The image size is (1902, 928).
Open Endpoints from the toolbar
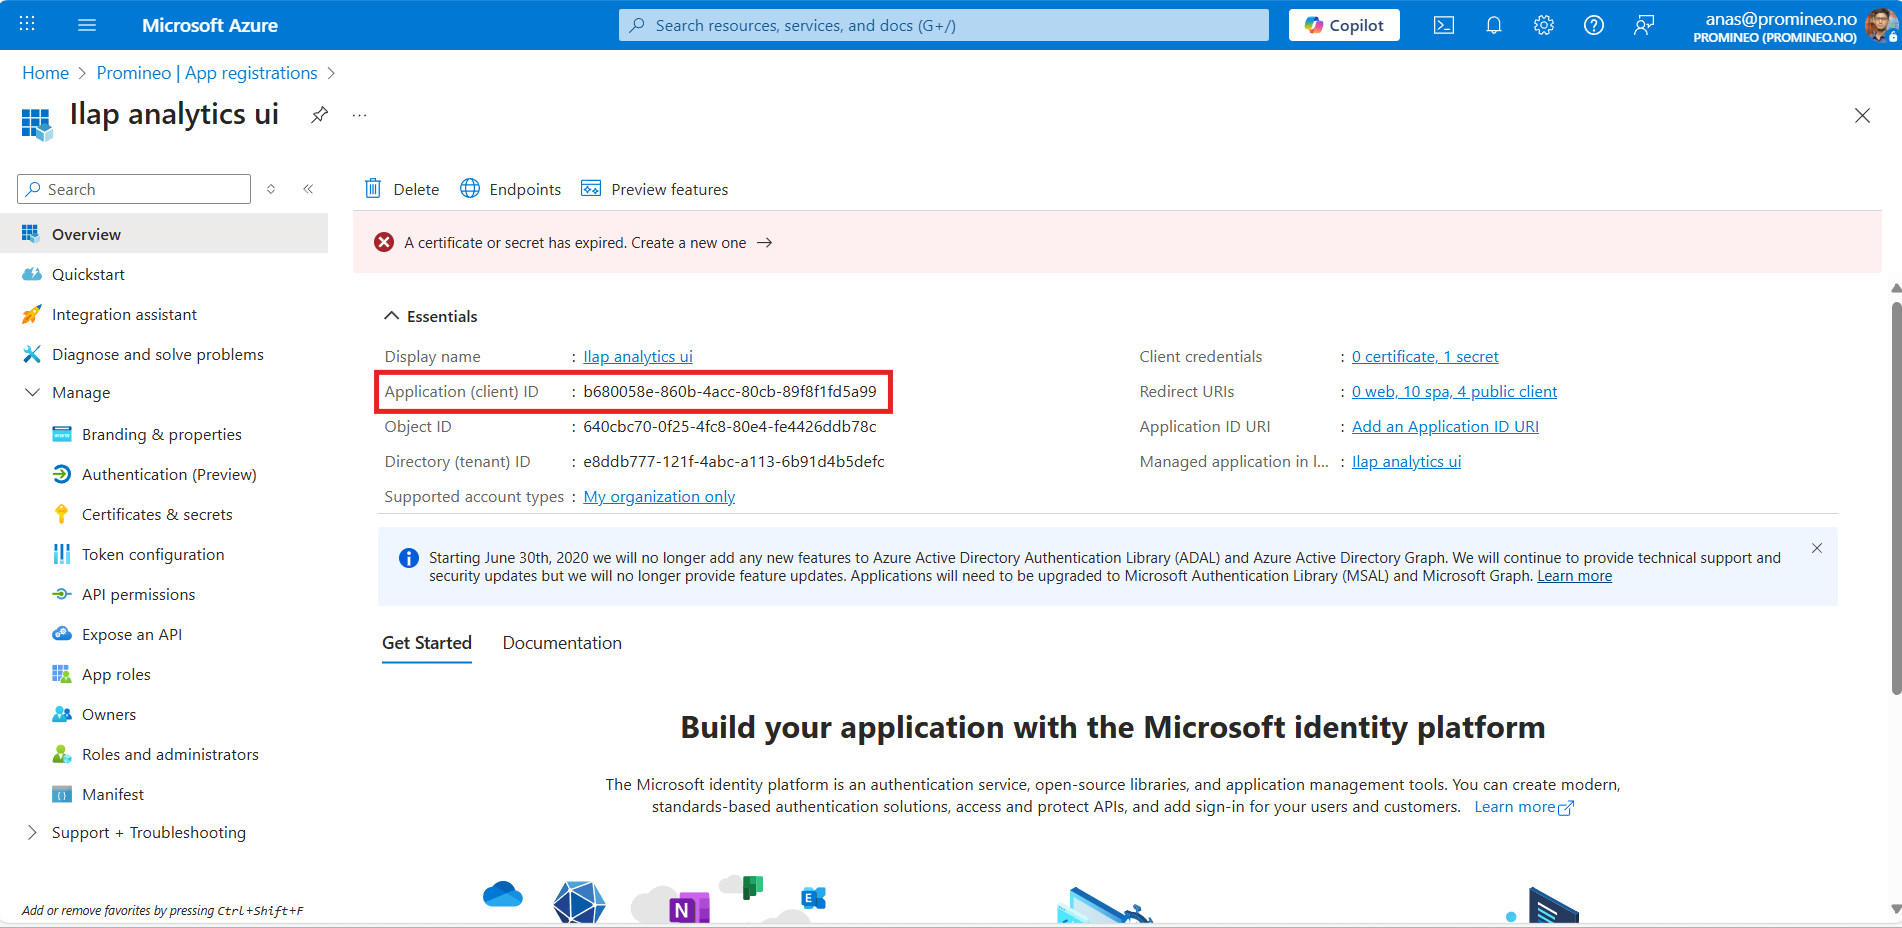(511, 189)
